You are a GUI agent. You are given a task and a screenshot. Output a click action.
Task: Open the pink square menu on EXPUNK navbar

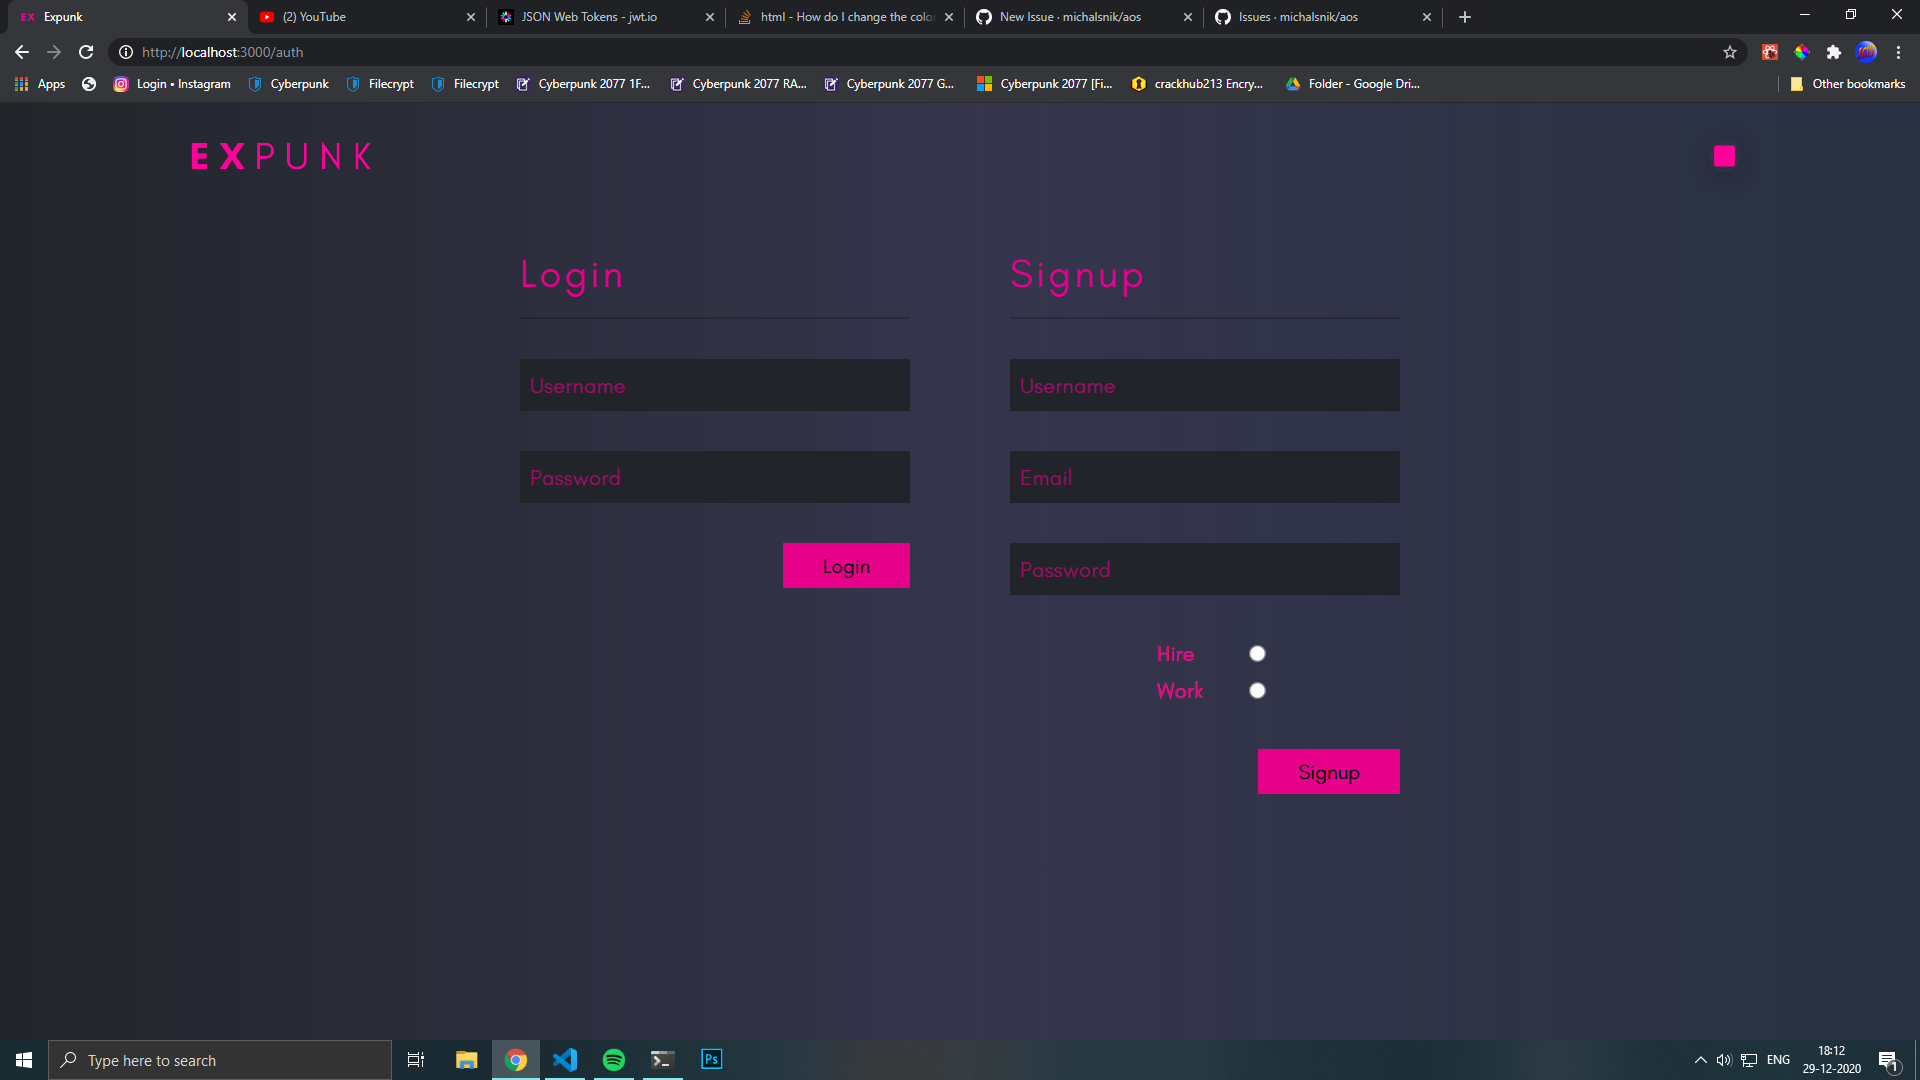1723,156
